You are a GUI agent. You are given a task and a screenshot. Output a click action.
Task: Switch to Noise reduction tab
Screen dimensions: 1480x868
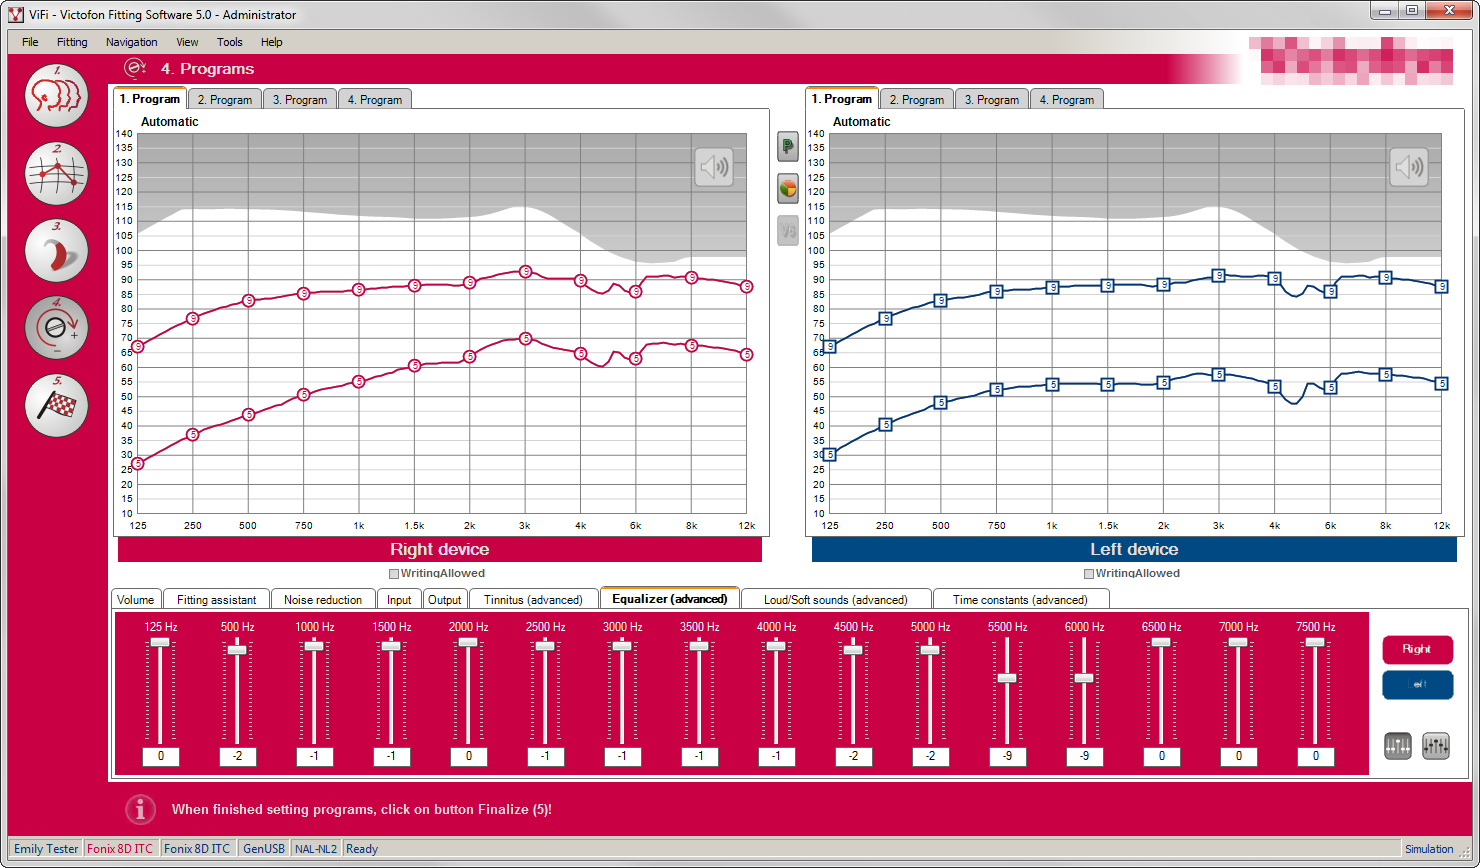point(322,600)
